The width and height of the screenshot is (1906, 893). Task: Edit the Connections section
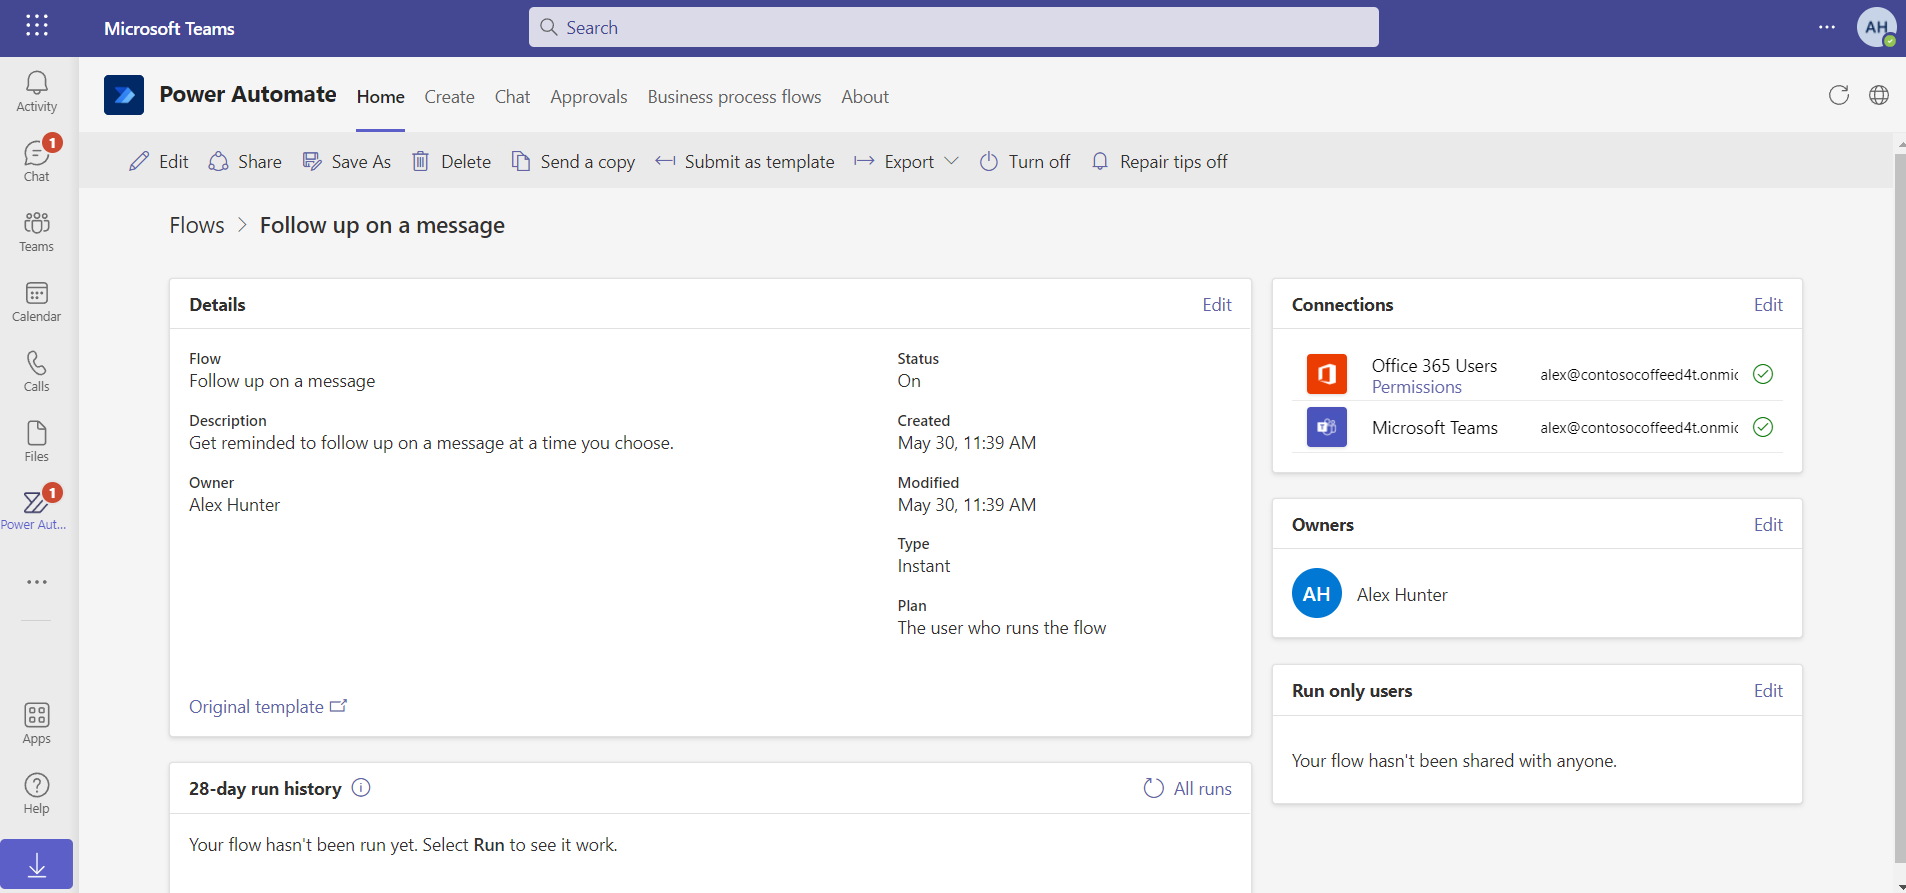point(1768,304)
